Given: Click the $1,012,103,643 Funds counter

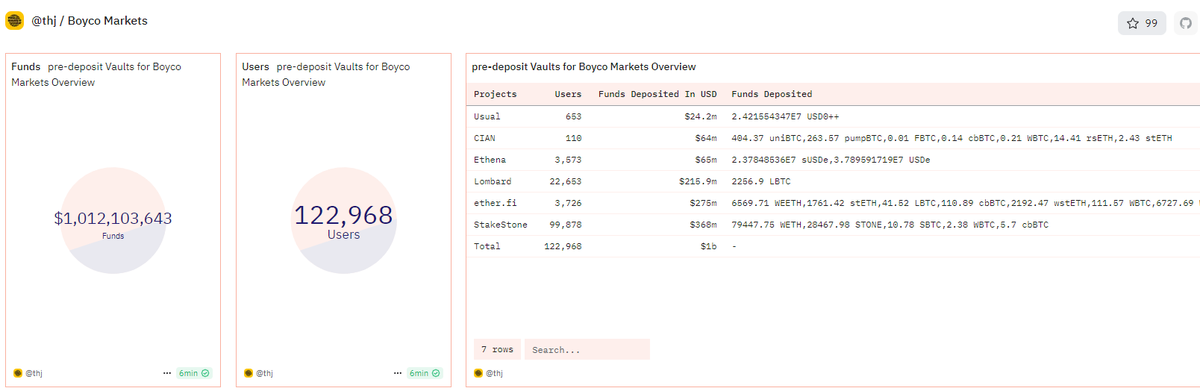Looking at the screenshot, I should point(113,218).
